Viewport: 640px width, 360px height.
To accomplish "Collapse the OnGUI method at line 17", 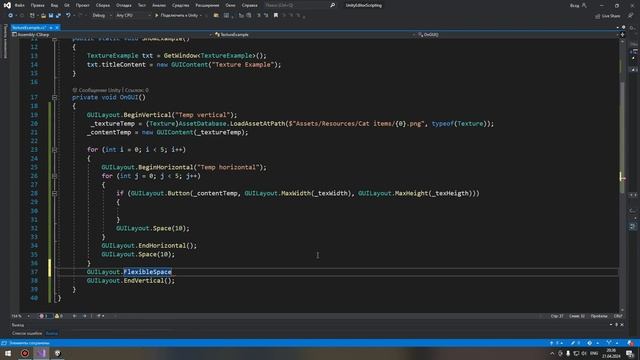I will (x=54, y=98).
